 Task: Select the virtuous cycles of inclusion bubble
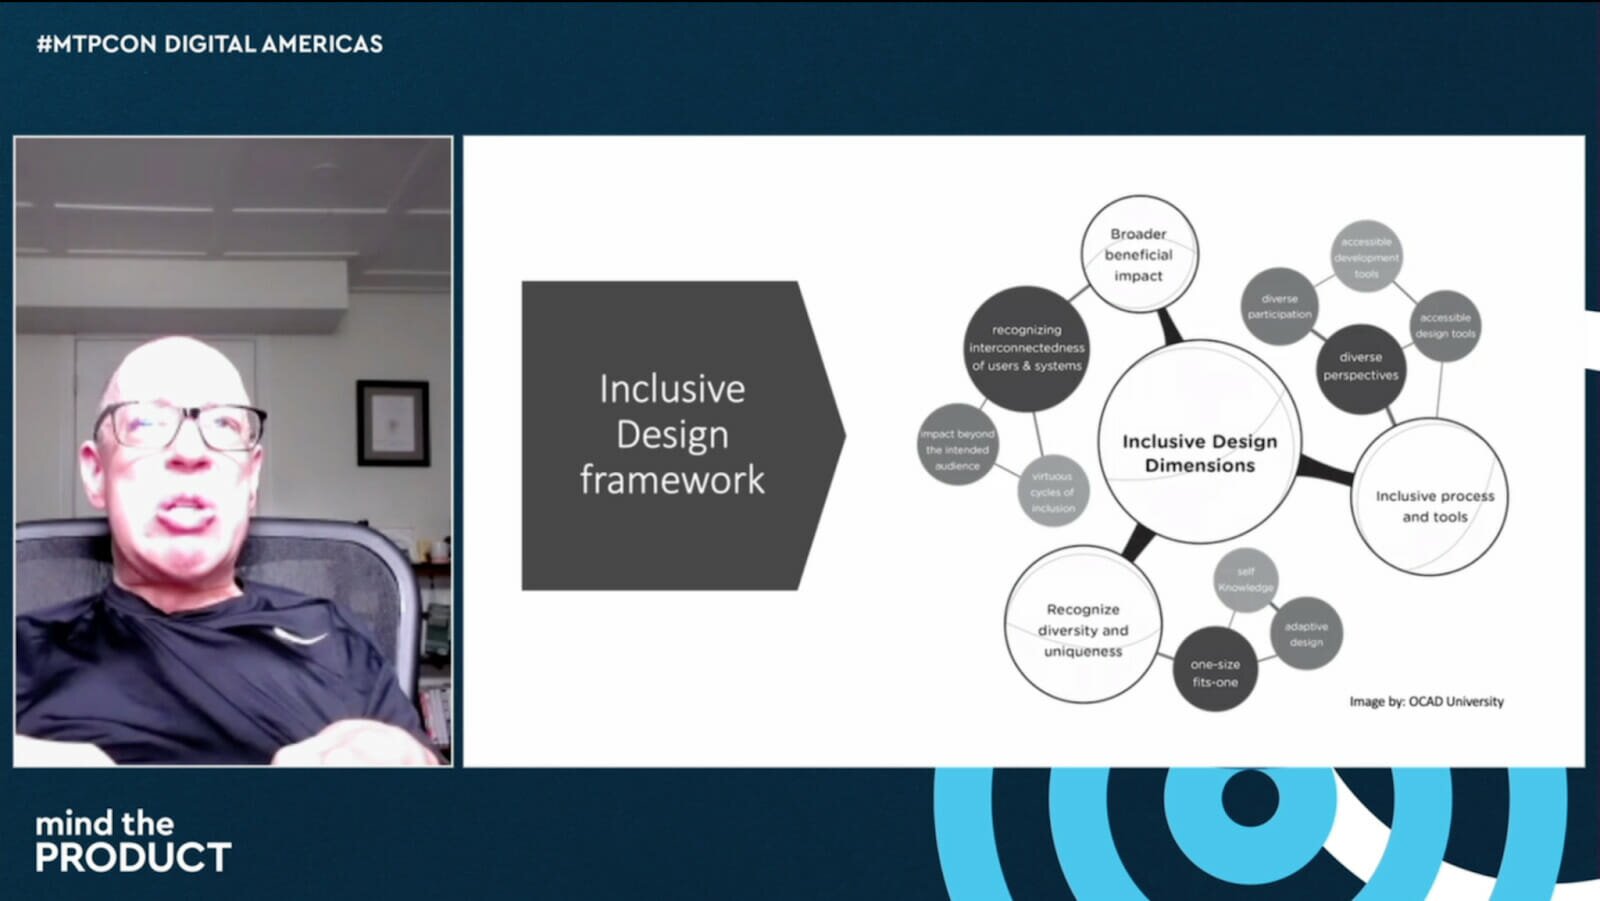point(1052,492)
